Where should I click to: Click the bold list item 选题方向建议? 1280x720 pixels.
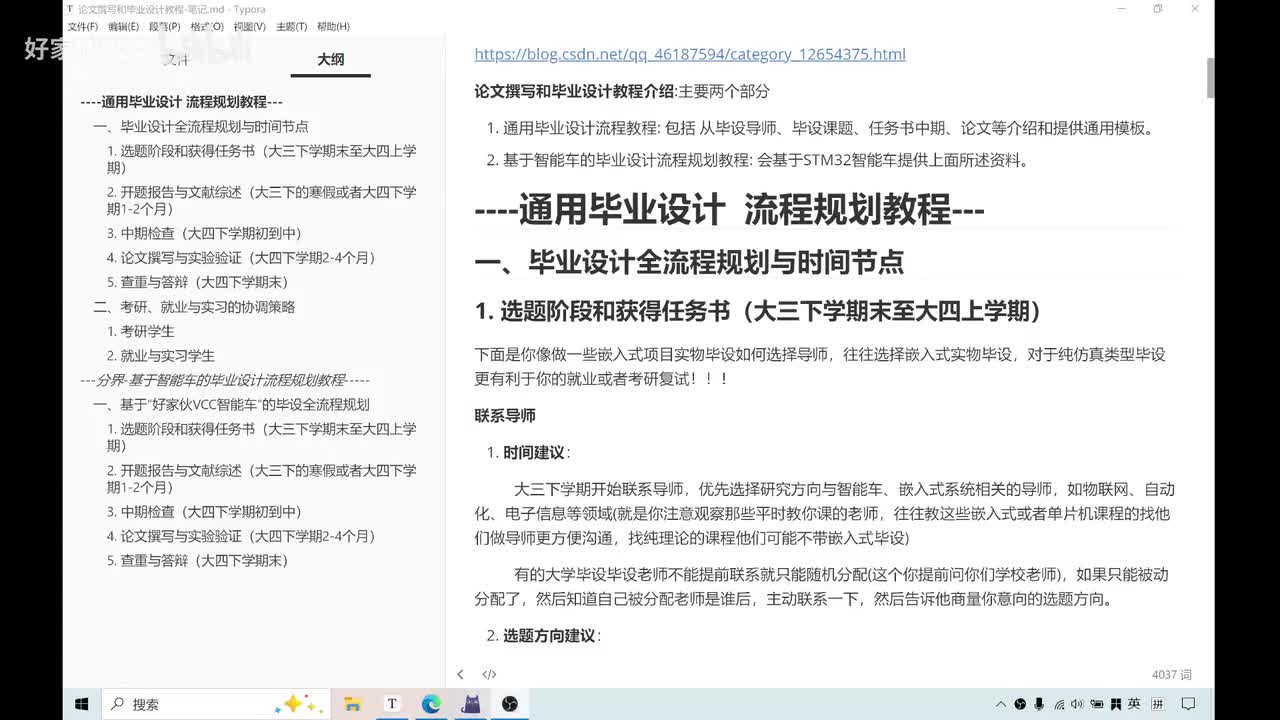point(549,635)
